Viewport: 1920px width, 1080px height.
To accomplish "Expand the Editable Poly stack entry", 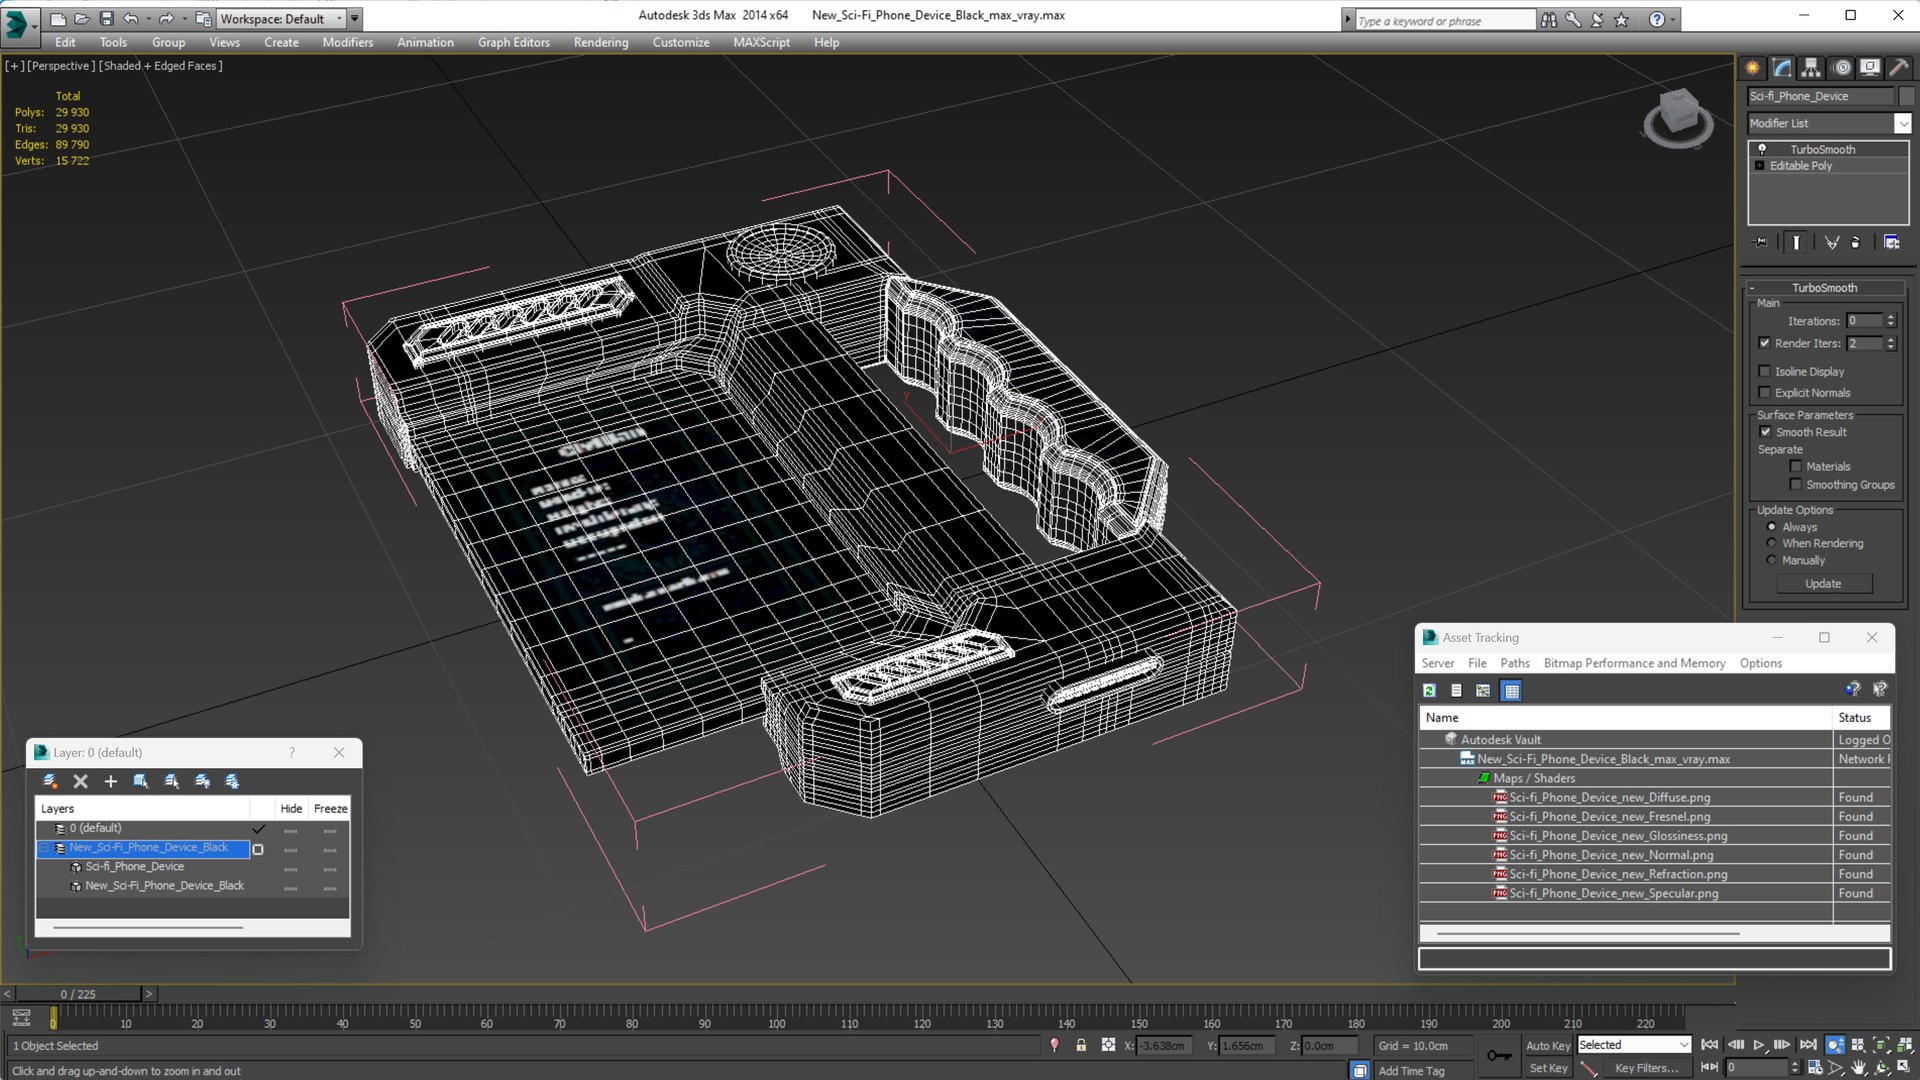I will click(1760, 166).
